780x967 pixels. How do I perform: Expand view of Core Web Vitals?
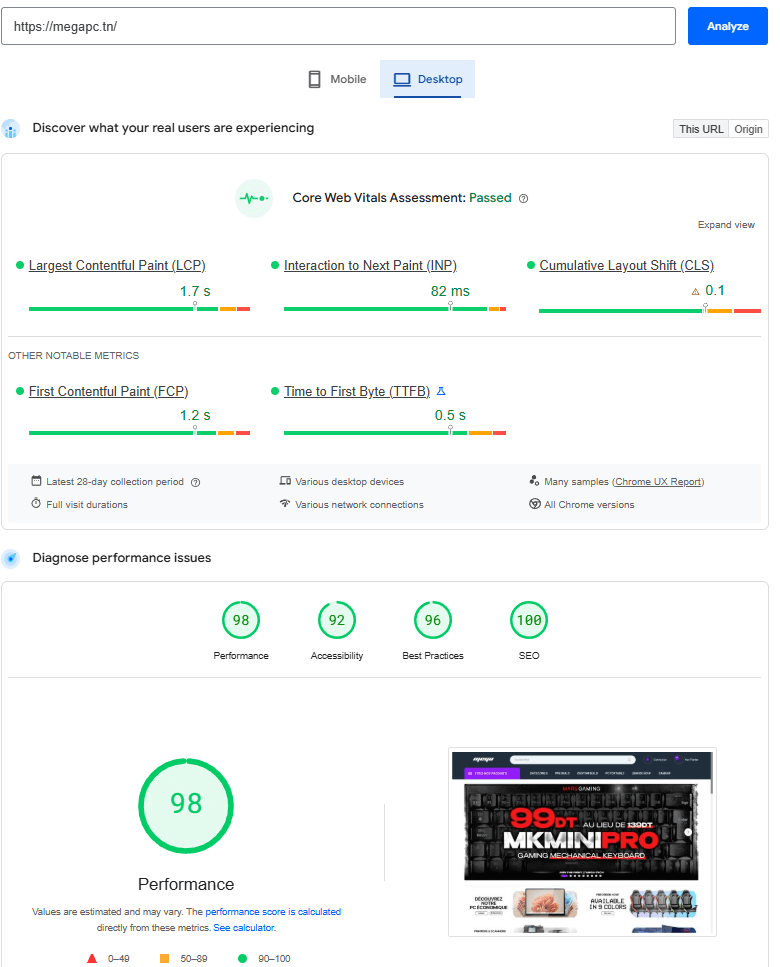(726, 225)
